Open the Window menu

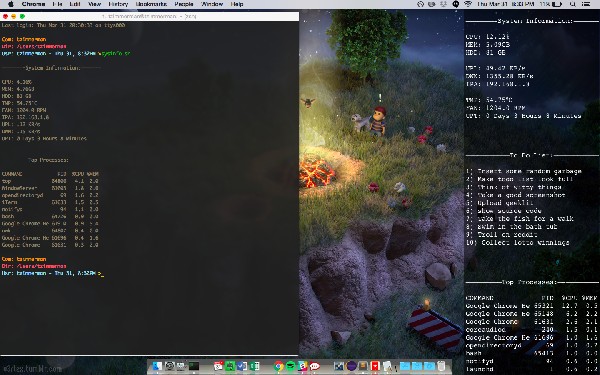pyautogui.click(x=212, y=4)
